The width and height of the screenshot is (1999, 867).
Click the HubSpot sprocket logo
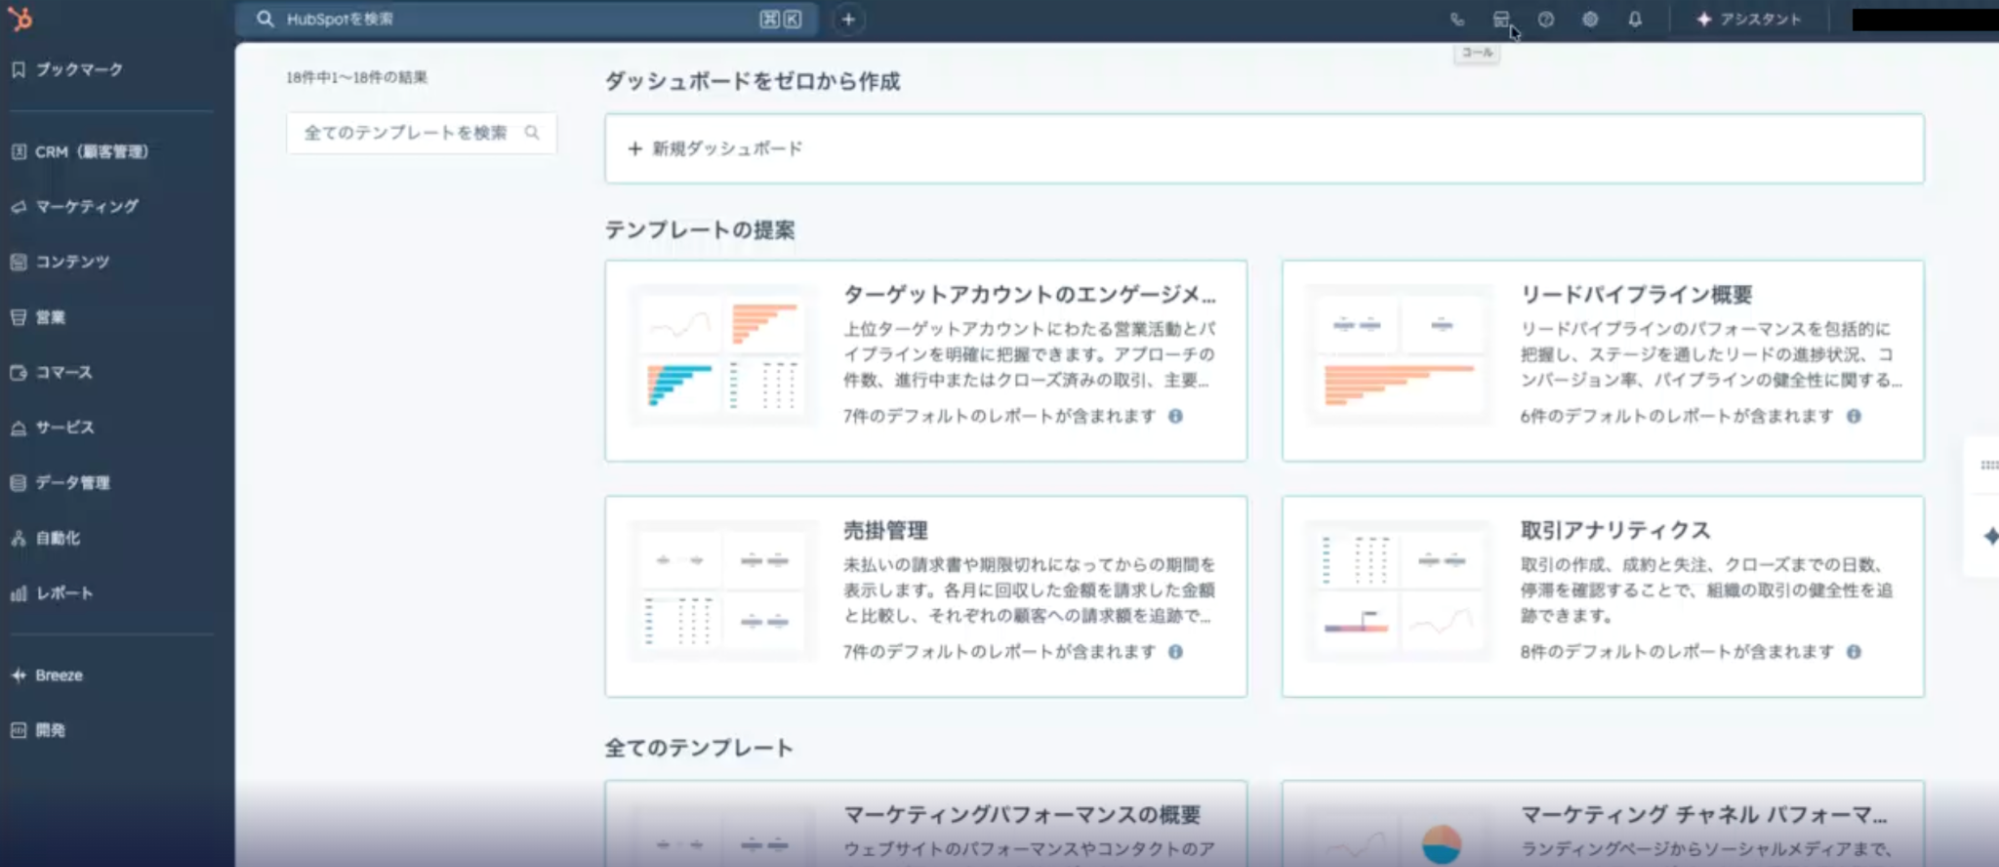pyautogui.click(x=20, y=18)
